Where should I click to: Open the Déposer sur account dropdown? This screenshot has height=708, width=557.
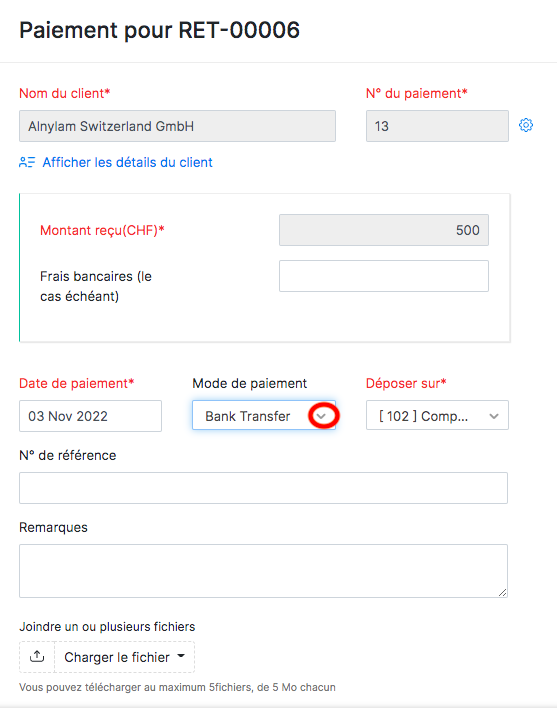pyautogui.click(x=437, y=415)
